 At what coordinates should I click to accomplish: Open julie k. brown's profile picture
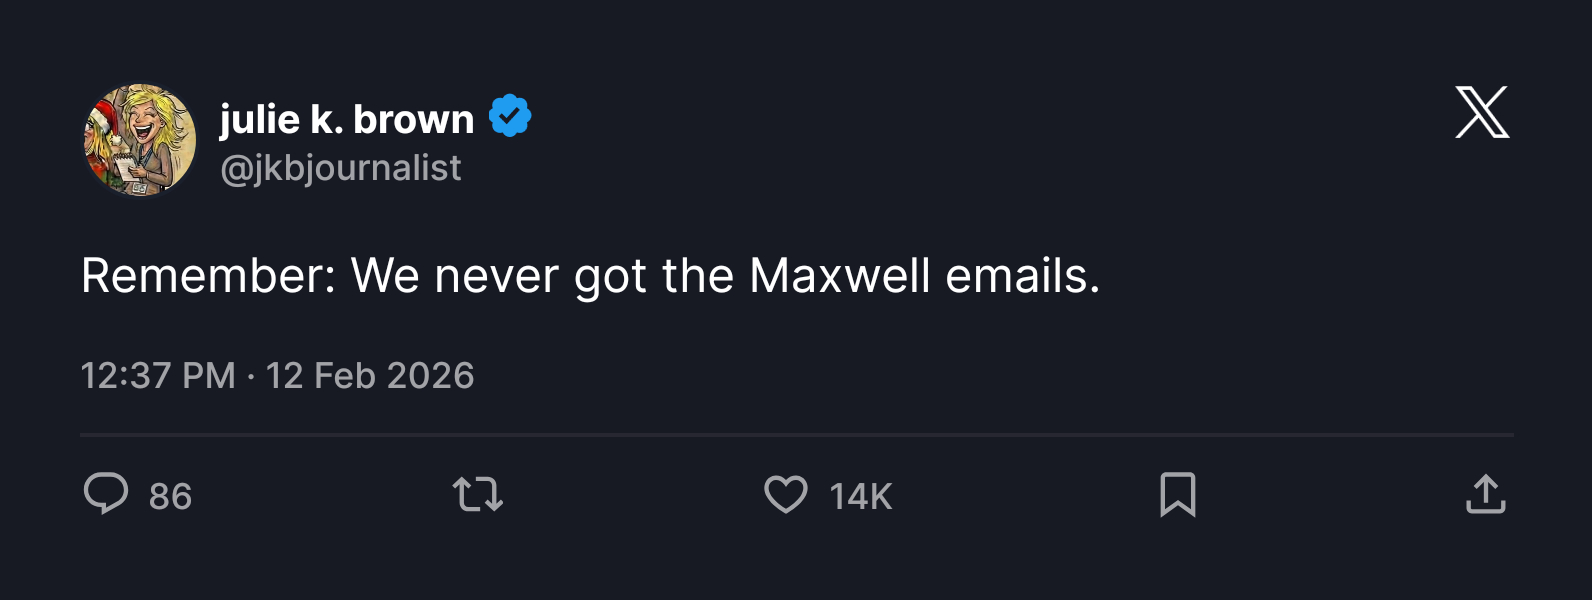140,140
